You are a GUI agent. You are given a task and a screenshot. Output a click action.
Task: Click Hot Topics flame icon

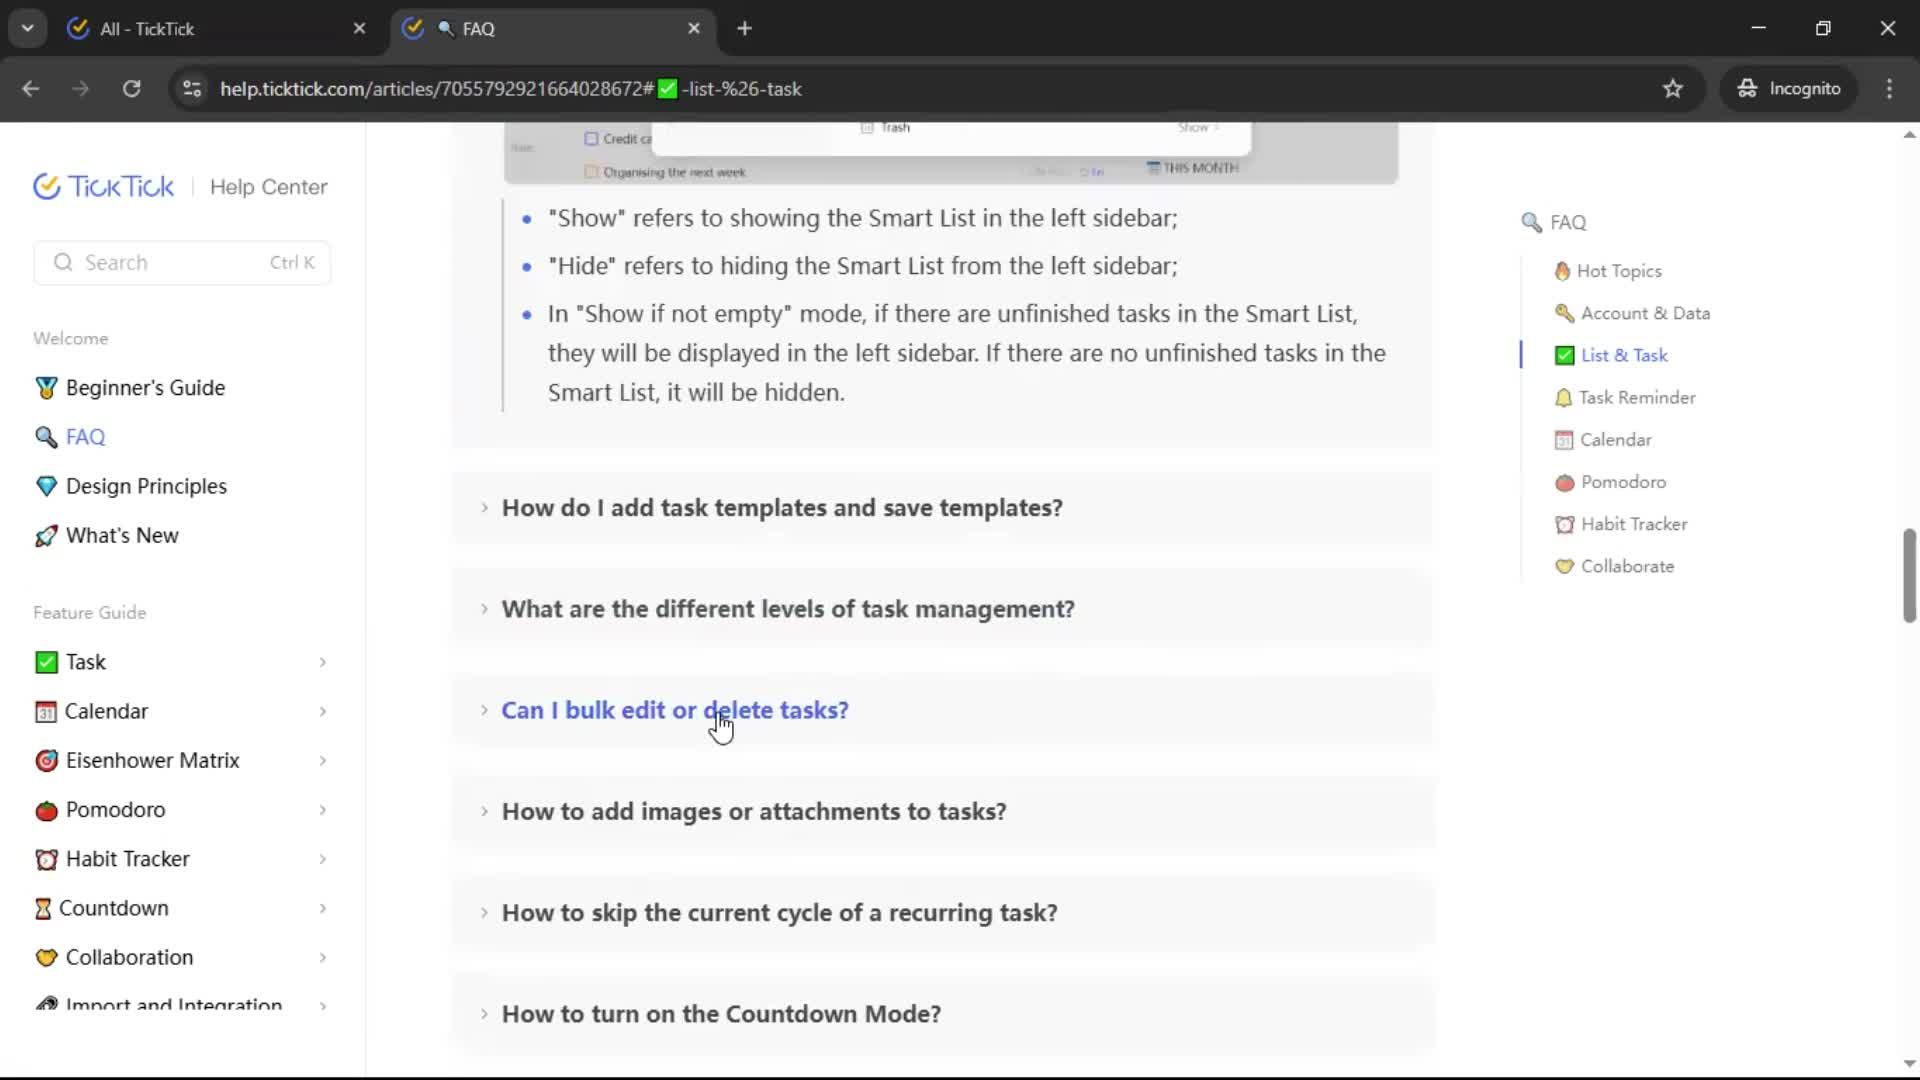(1562, 271)
